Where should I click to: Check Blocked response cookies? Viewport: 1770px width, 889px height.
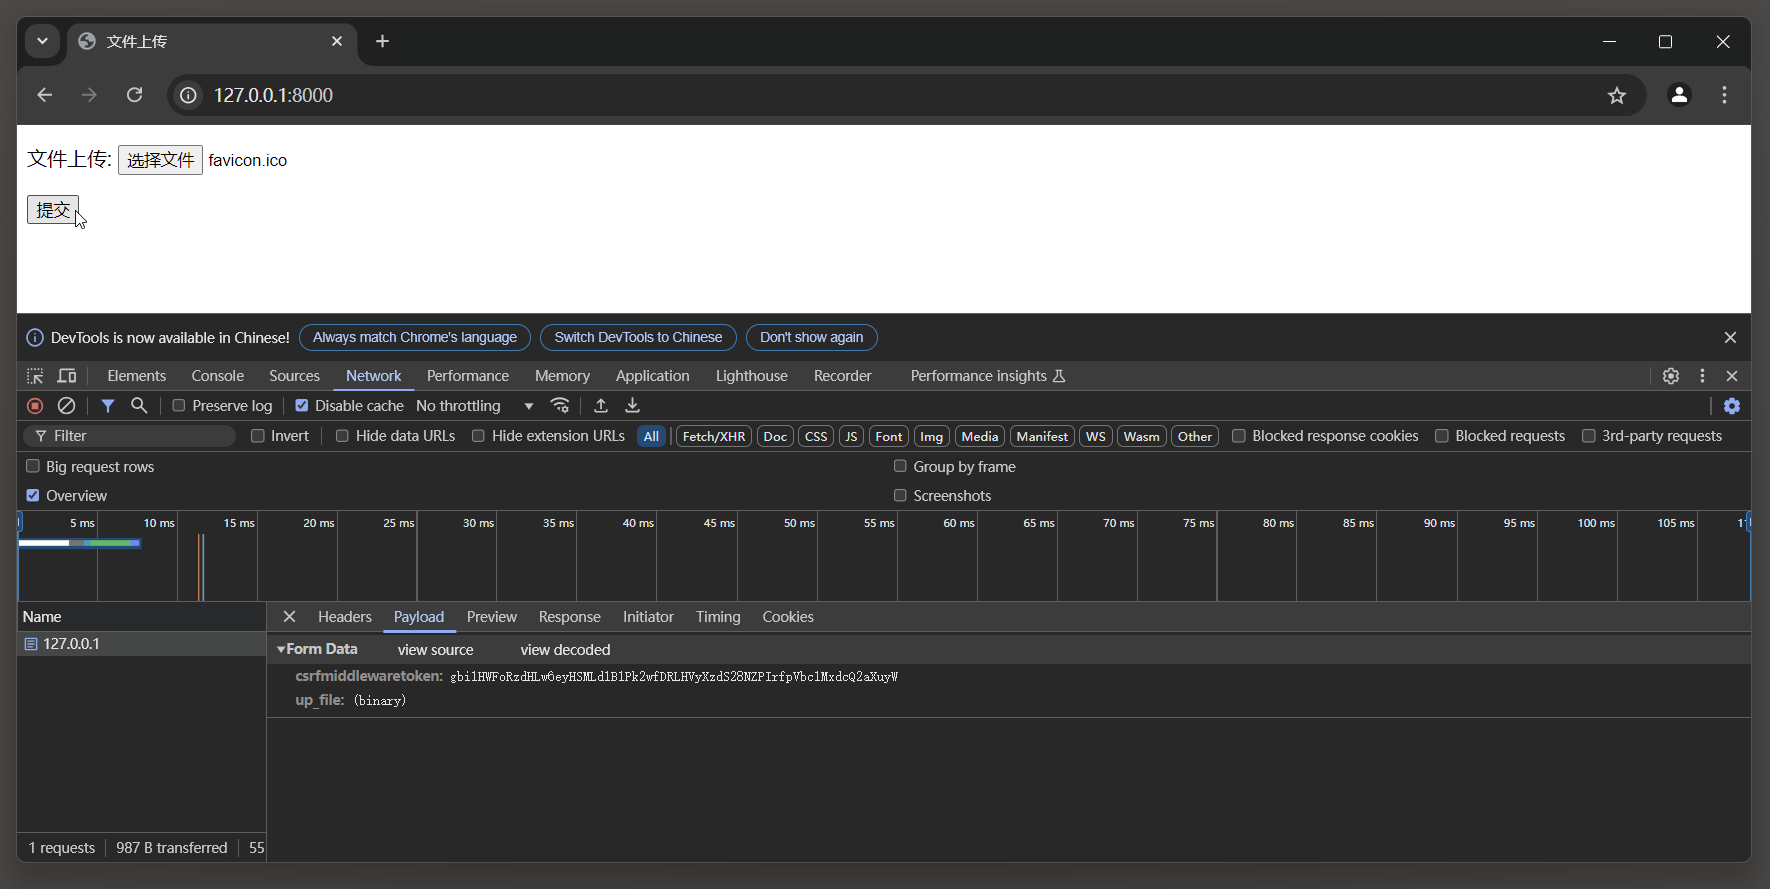[x=1239, y=436]
